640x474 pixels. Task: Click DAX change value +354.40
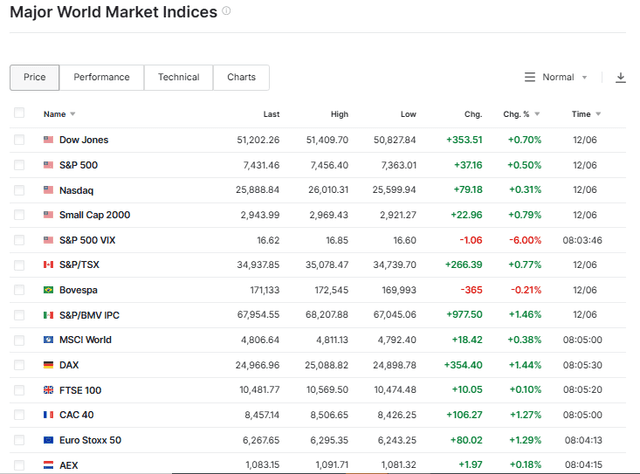463,365
